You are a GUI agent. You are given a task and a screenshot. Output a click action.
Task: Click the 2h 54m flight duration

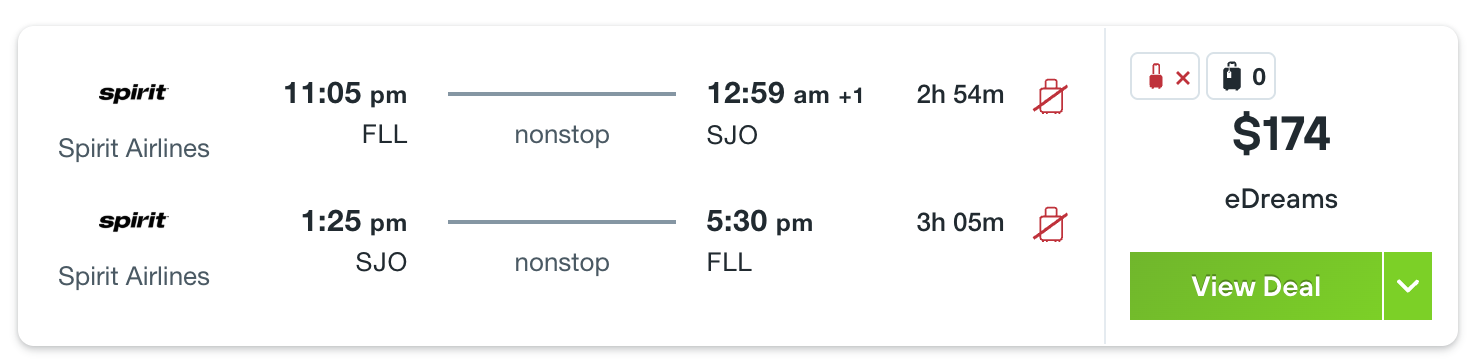[x=960, y=95]
